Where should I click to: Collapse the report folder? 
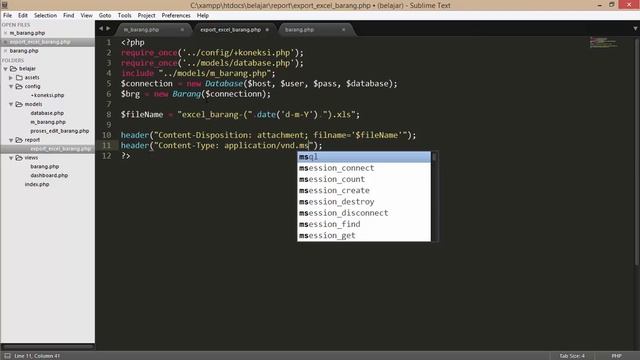[11, 140]
